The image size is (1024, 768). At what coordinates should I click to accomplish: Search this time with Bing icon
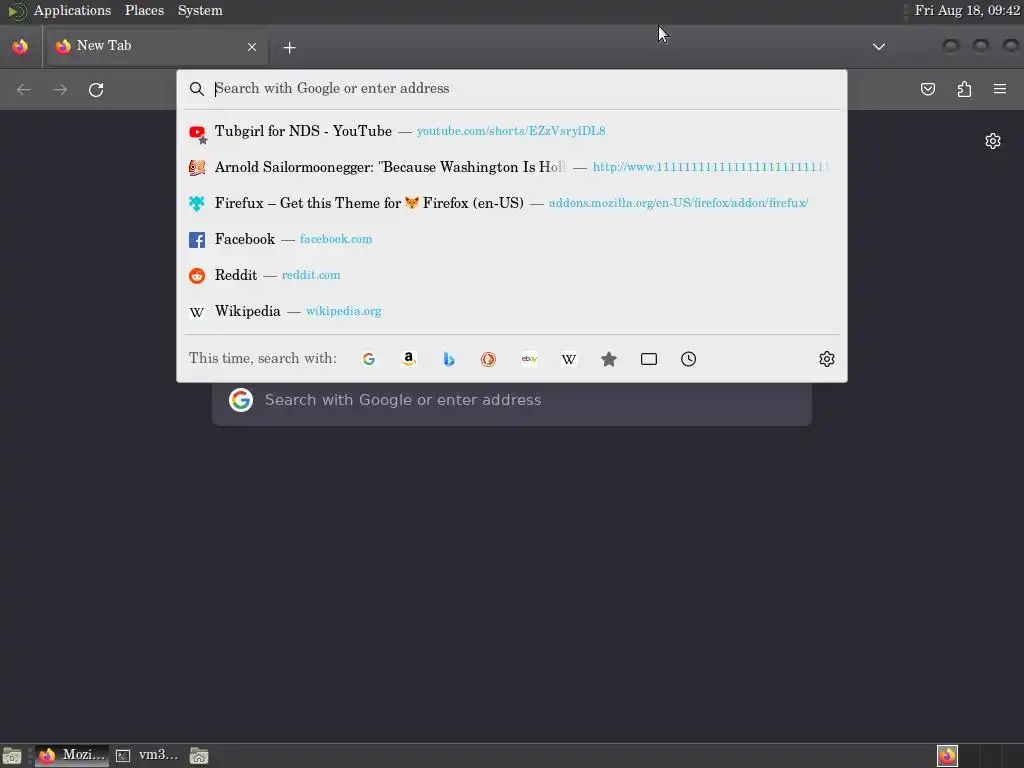[x=449, y=359]
